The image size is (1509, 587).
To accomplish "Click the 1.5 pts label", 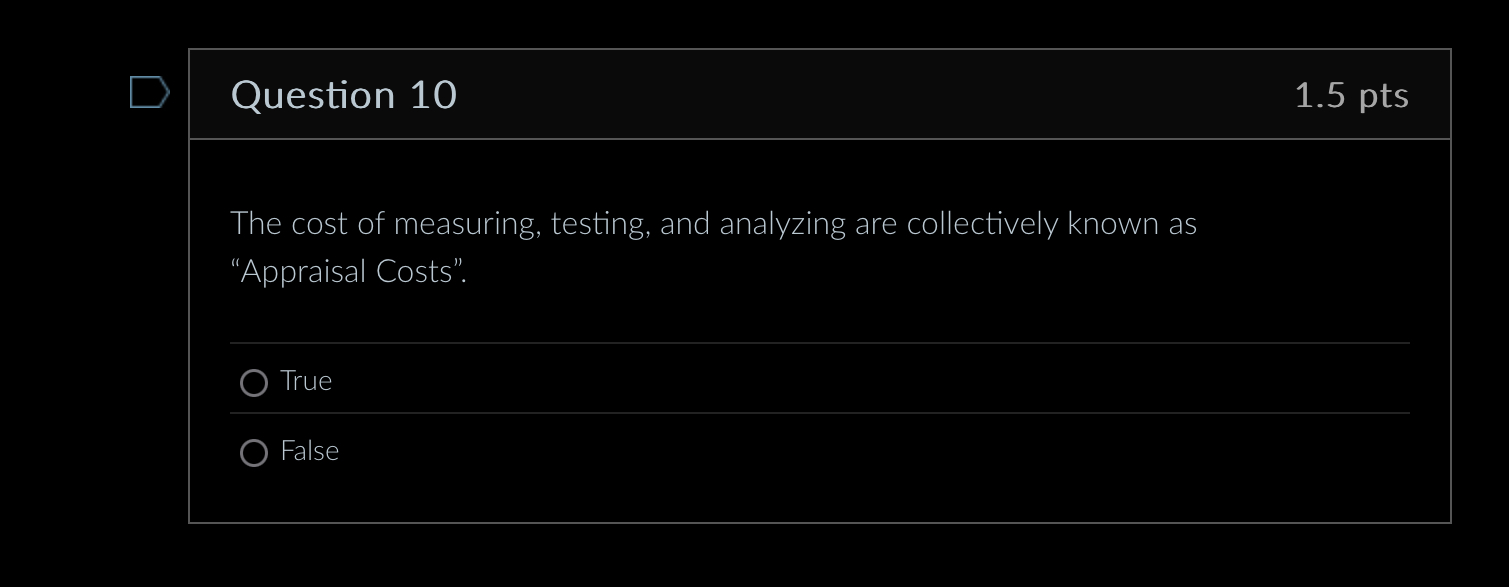I will pyautogui.click(x=1352, y=94).
